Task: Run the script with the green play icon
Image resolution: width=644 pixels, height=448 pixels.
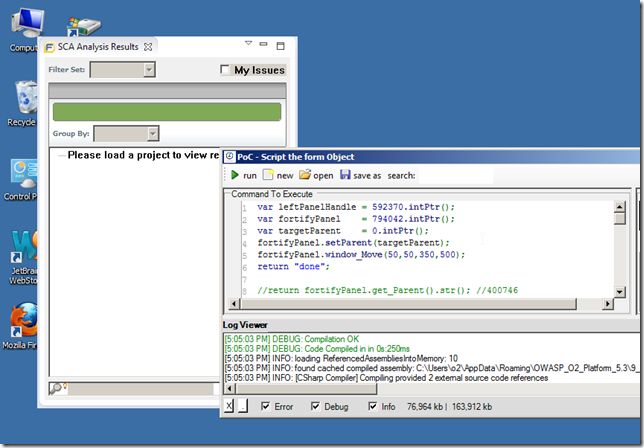Action: point(236,175)
